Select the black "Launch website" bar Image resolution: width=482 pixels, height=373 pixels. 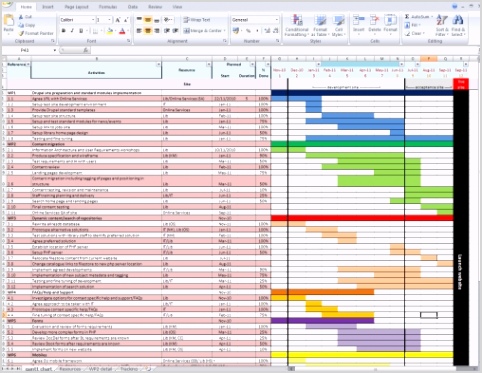coord(461,227)
